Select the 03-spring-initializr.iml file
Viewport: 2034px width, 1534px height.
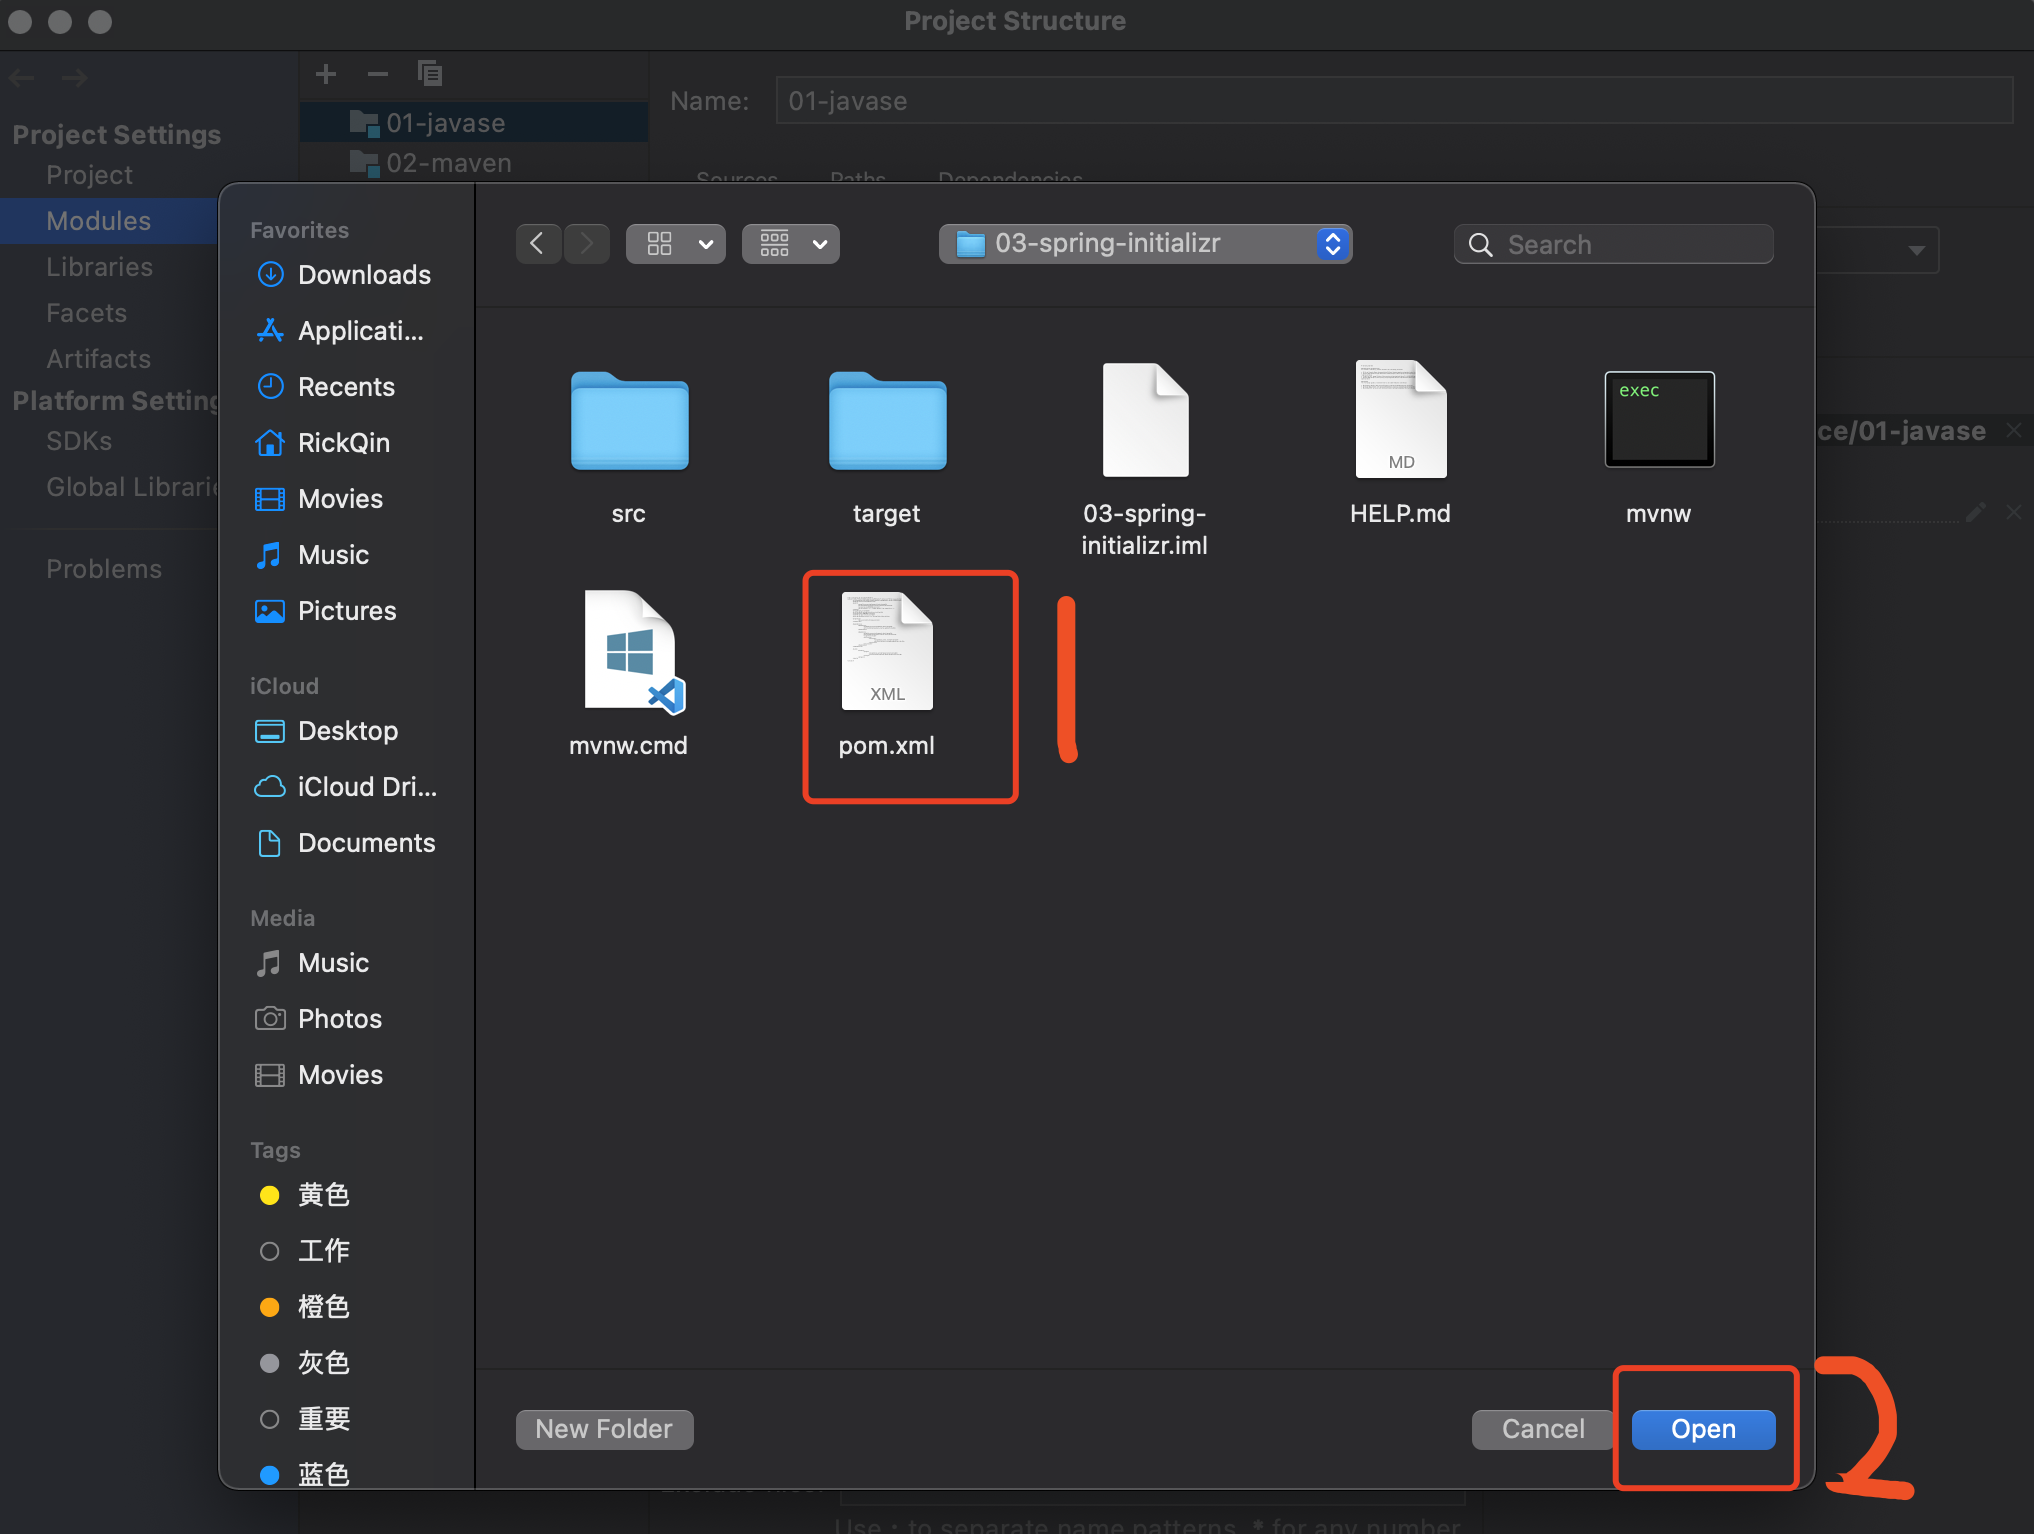pyautogui.click(x=1145, y=420)
